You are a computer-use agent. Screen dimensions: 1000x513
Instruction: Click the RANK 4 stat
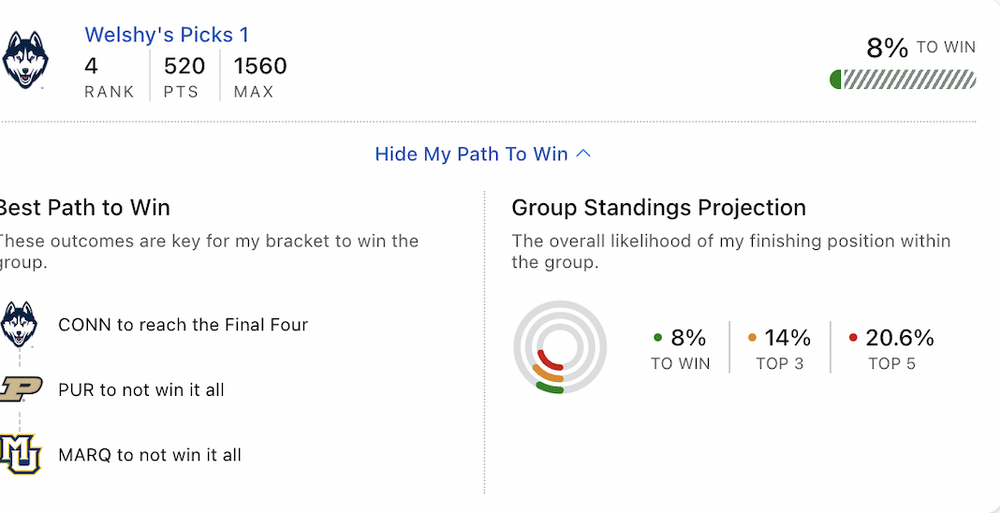tap(109, 77)
